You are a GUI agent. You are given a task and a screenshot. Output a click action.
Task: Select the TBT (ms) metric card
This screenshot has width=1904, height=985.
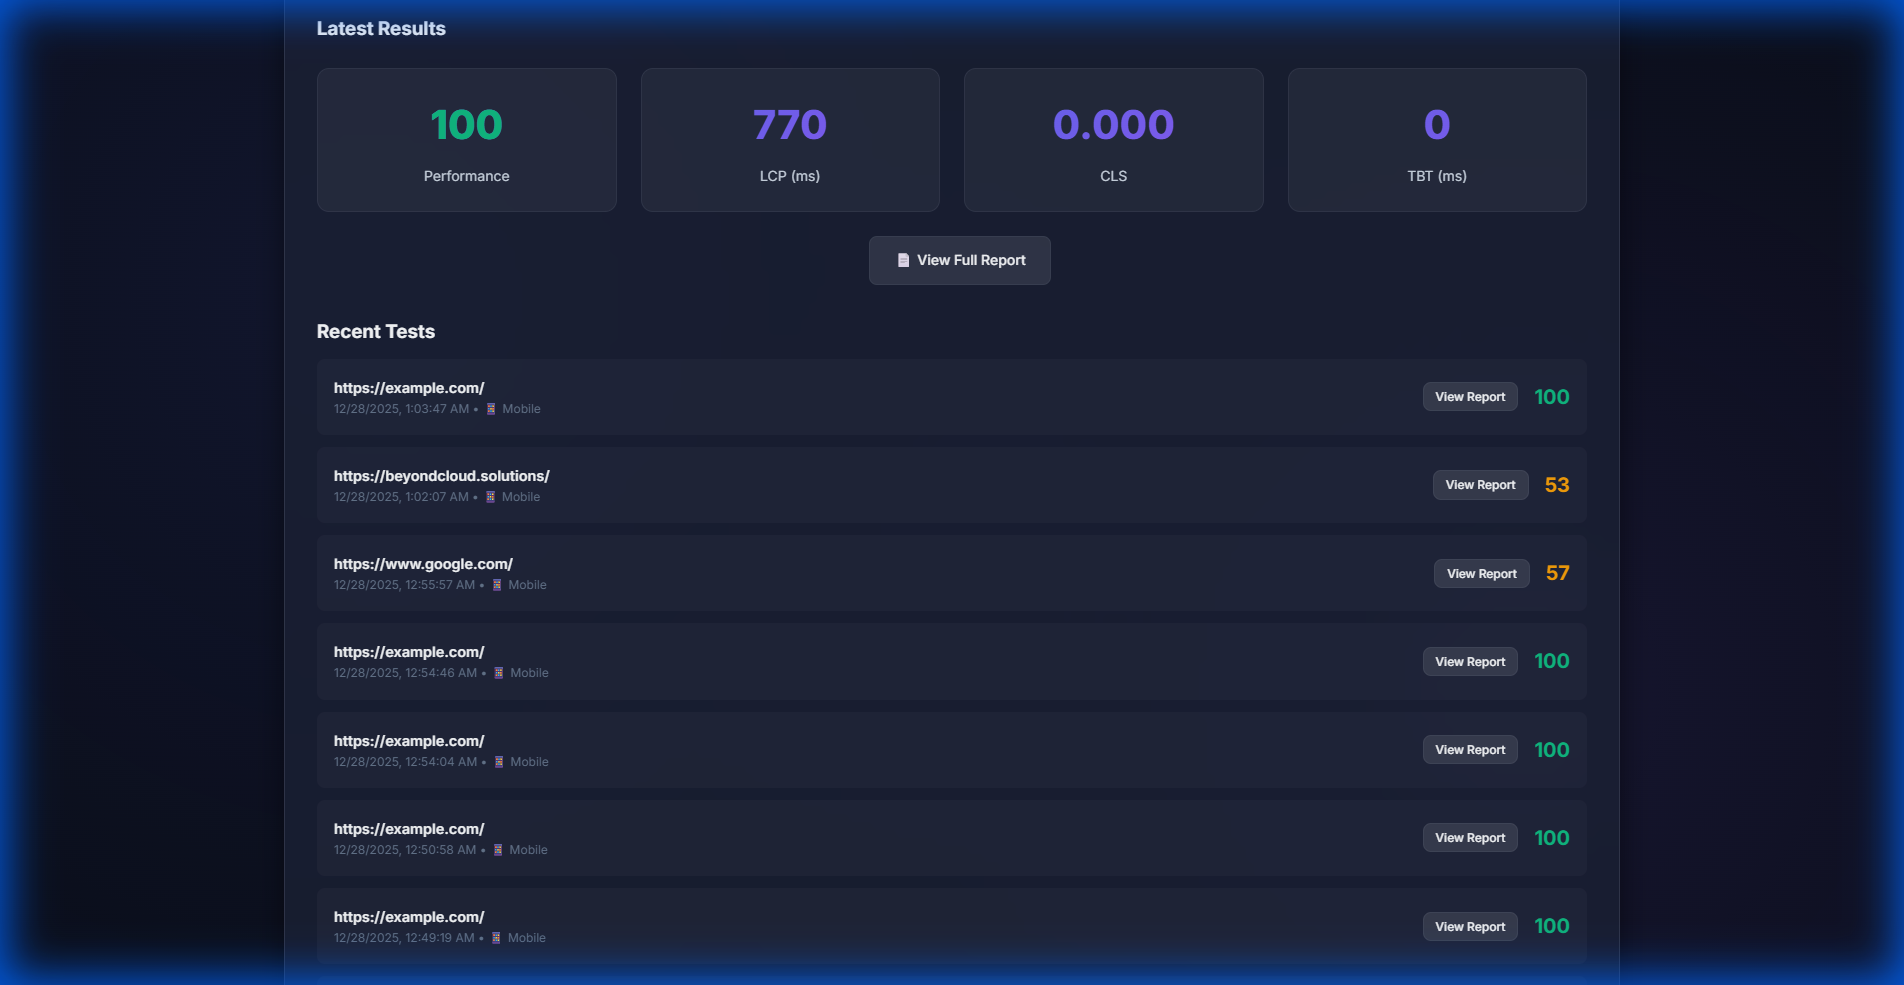(x=1437, y=140)
